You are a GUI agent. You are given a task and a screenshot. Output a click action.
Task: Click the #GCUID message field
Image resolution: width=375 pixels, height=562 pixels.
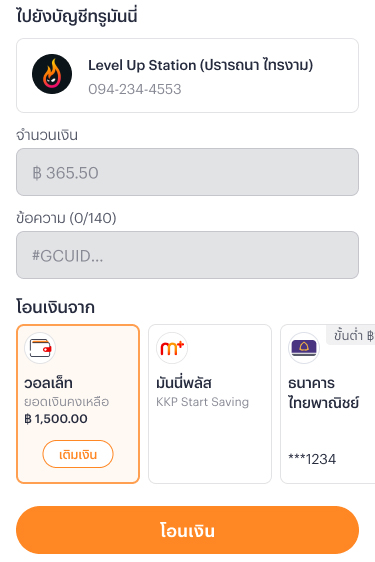pyautogui.click(x=187, y=255)
